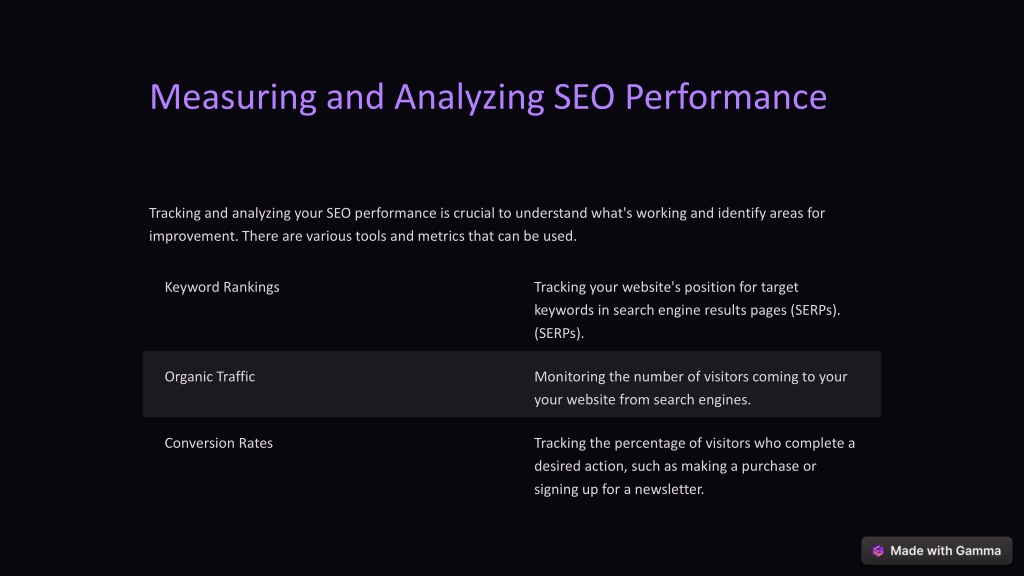This screenshot has height=576, width=1024.
Task: Select the Measuring and Analyzing SEO Performance title
Action: 488,97
